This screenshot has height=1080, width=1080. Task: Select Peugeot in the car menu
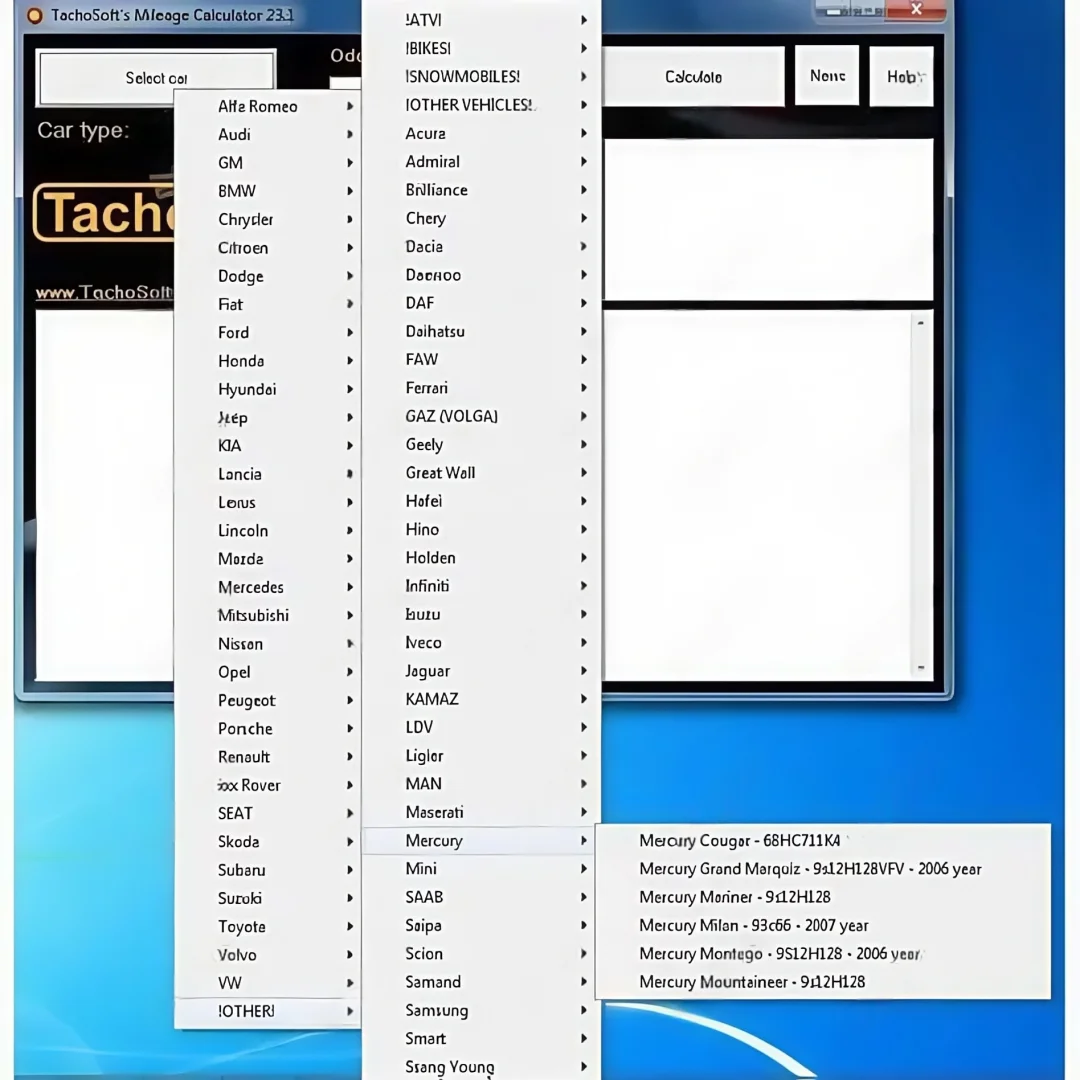tap(267, 700)
